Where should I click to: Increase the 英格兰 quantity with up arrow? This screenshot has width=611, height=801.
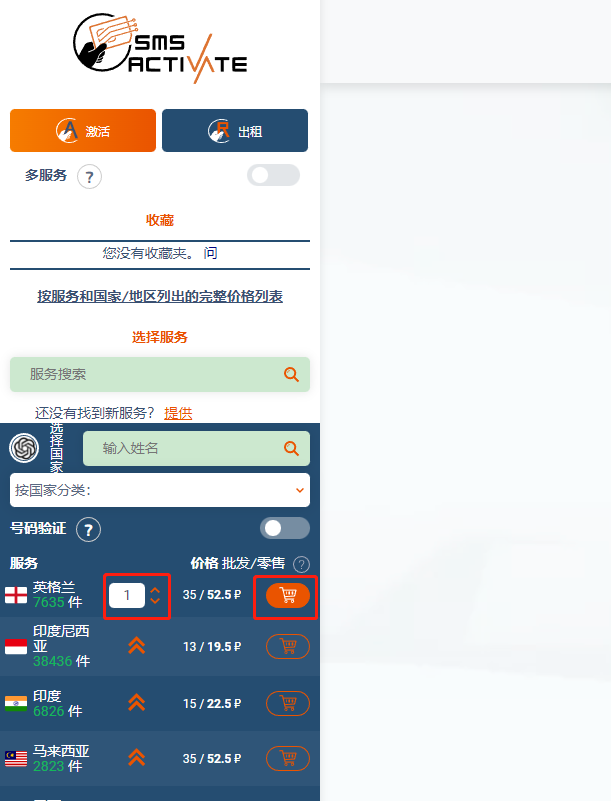[155, 590]
